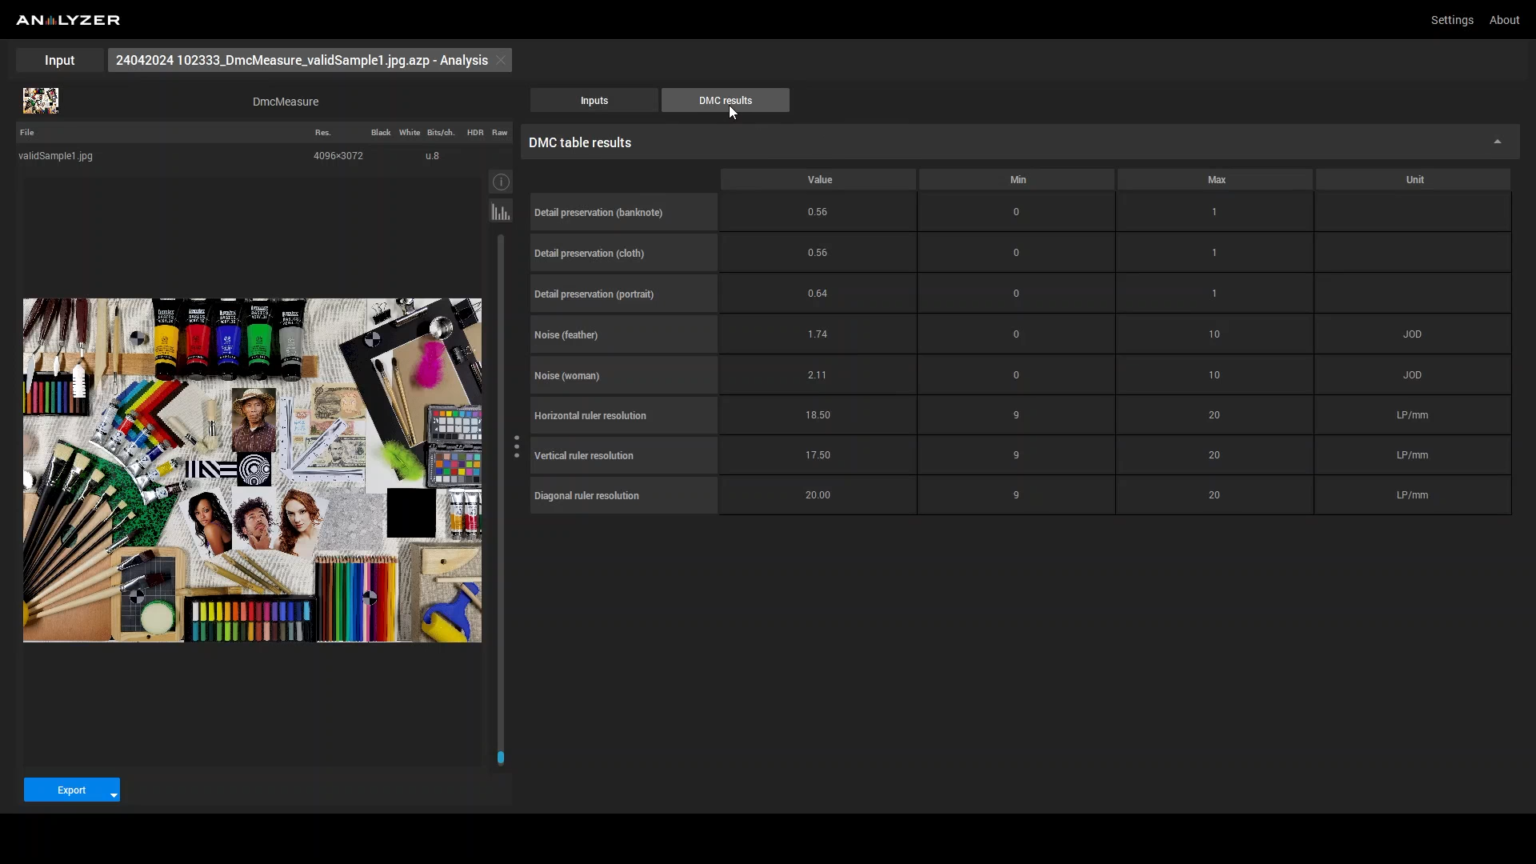Switch to the DMC results tab

tap(725, 100)
